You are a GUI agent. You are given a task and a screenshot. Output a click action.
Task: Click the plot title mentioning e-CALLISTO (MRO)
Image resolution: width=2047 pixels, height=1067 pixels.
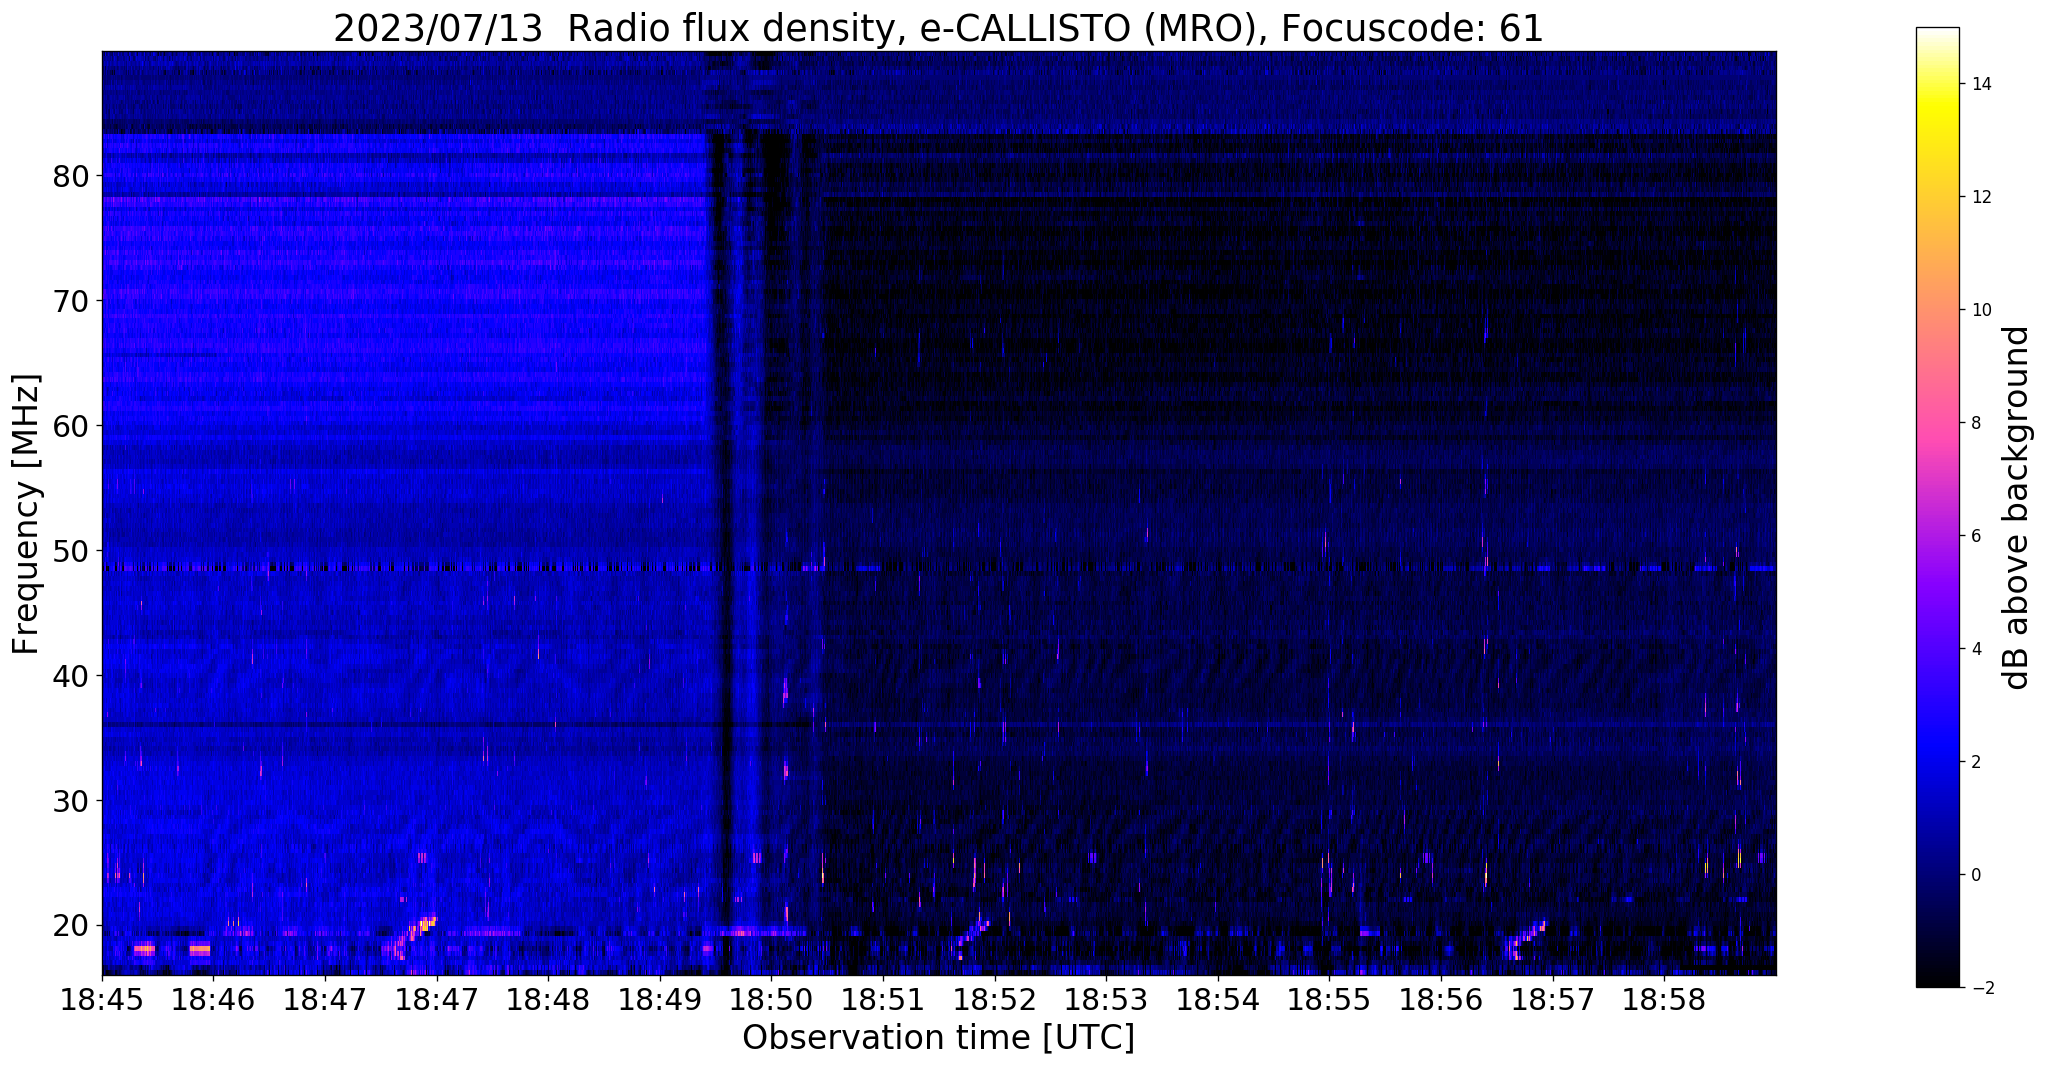point(938,28)
